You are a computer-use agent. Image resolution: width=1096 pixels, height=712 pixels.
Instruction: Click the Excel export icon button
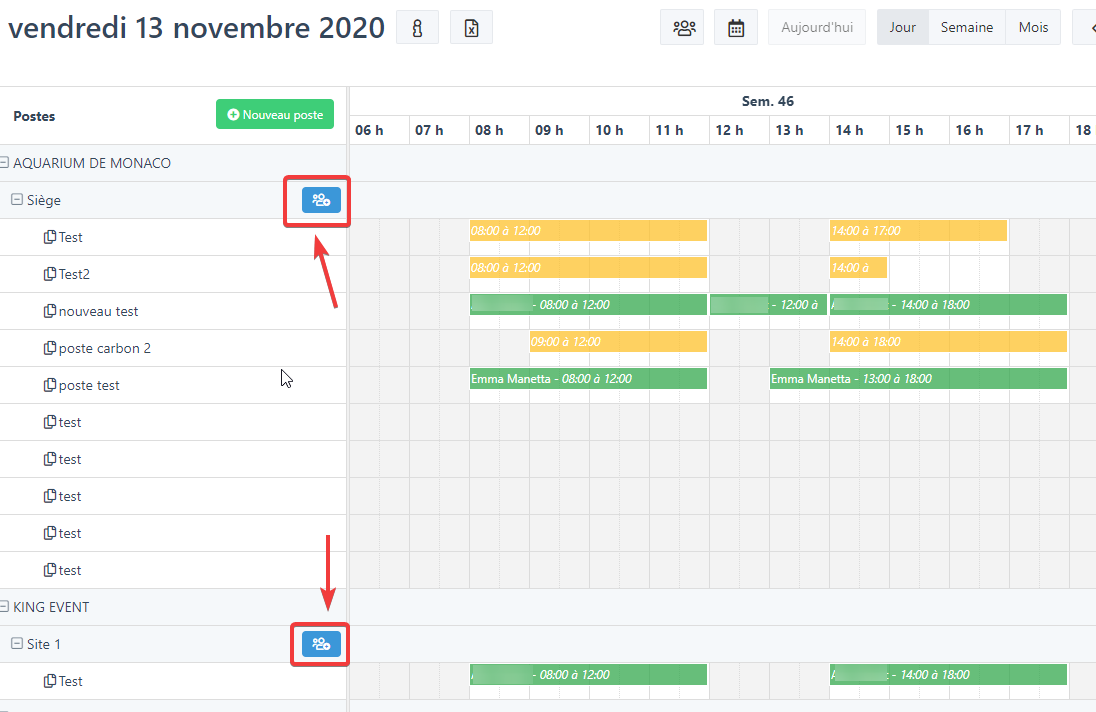pyautogui.click(x=471, y=28)
